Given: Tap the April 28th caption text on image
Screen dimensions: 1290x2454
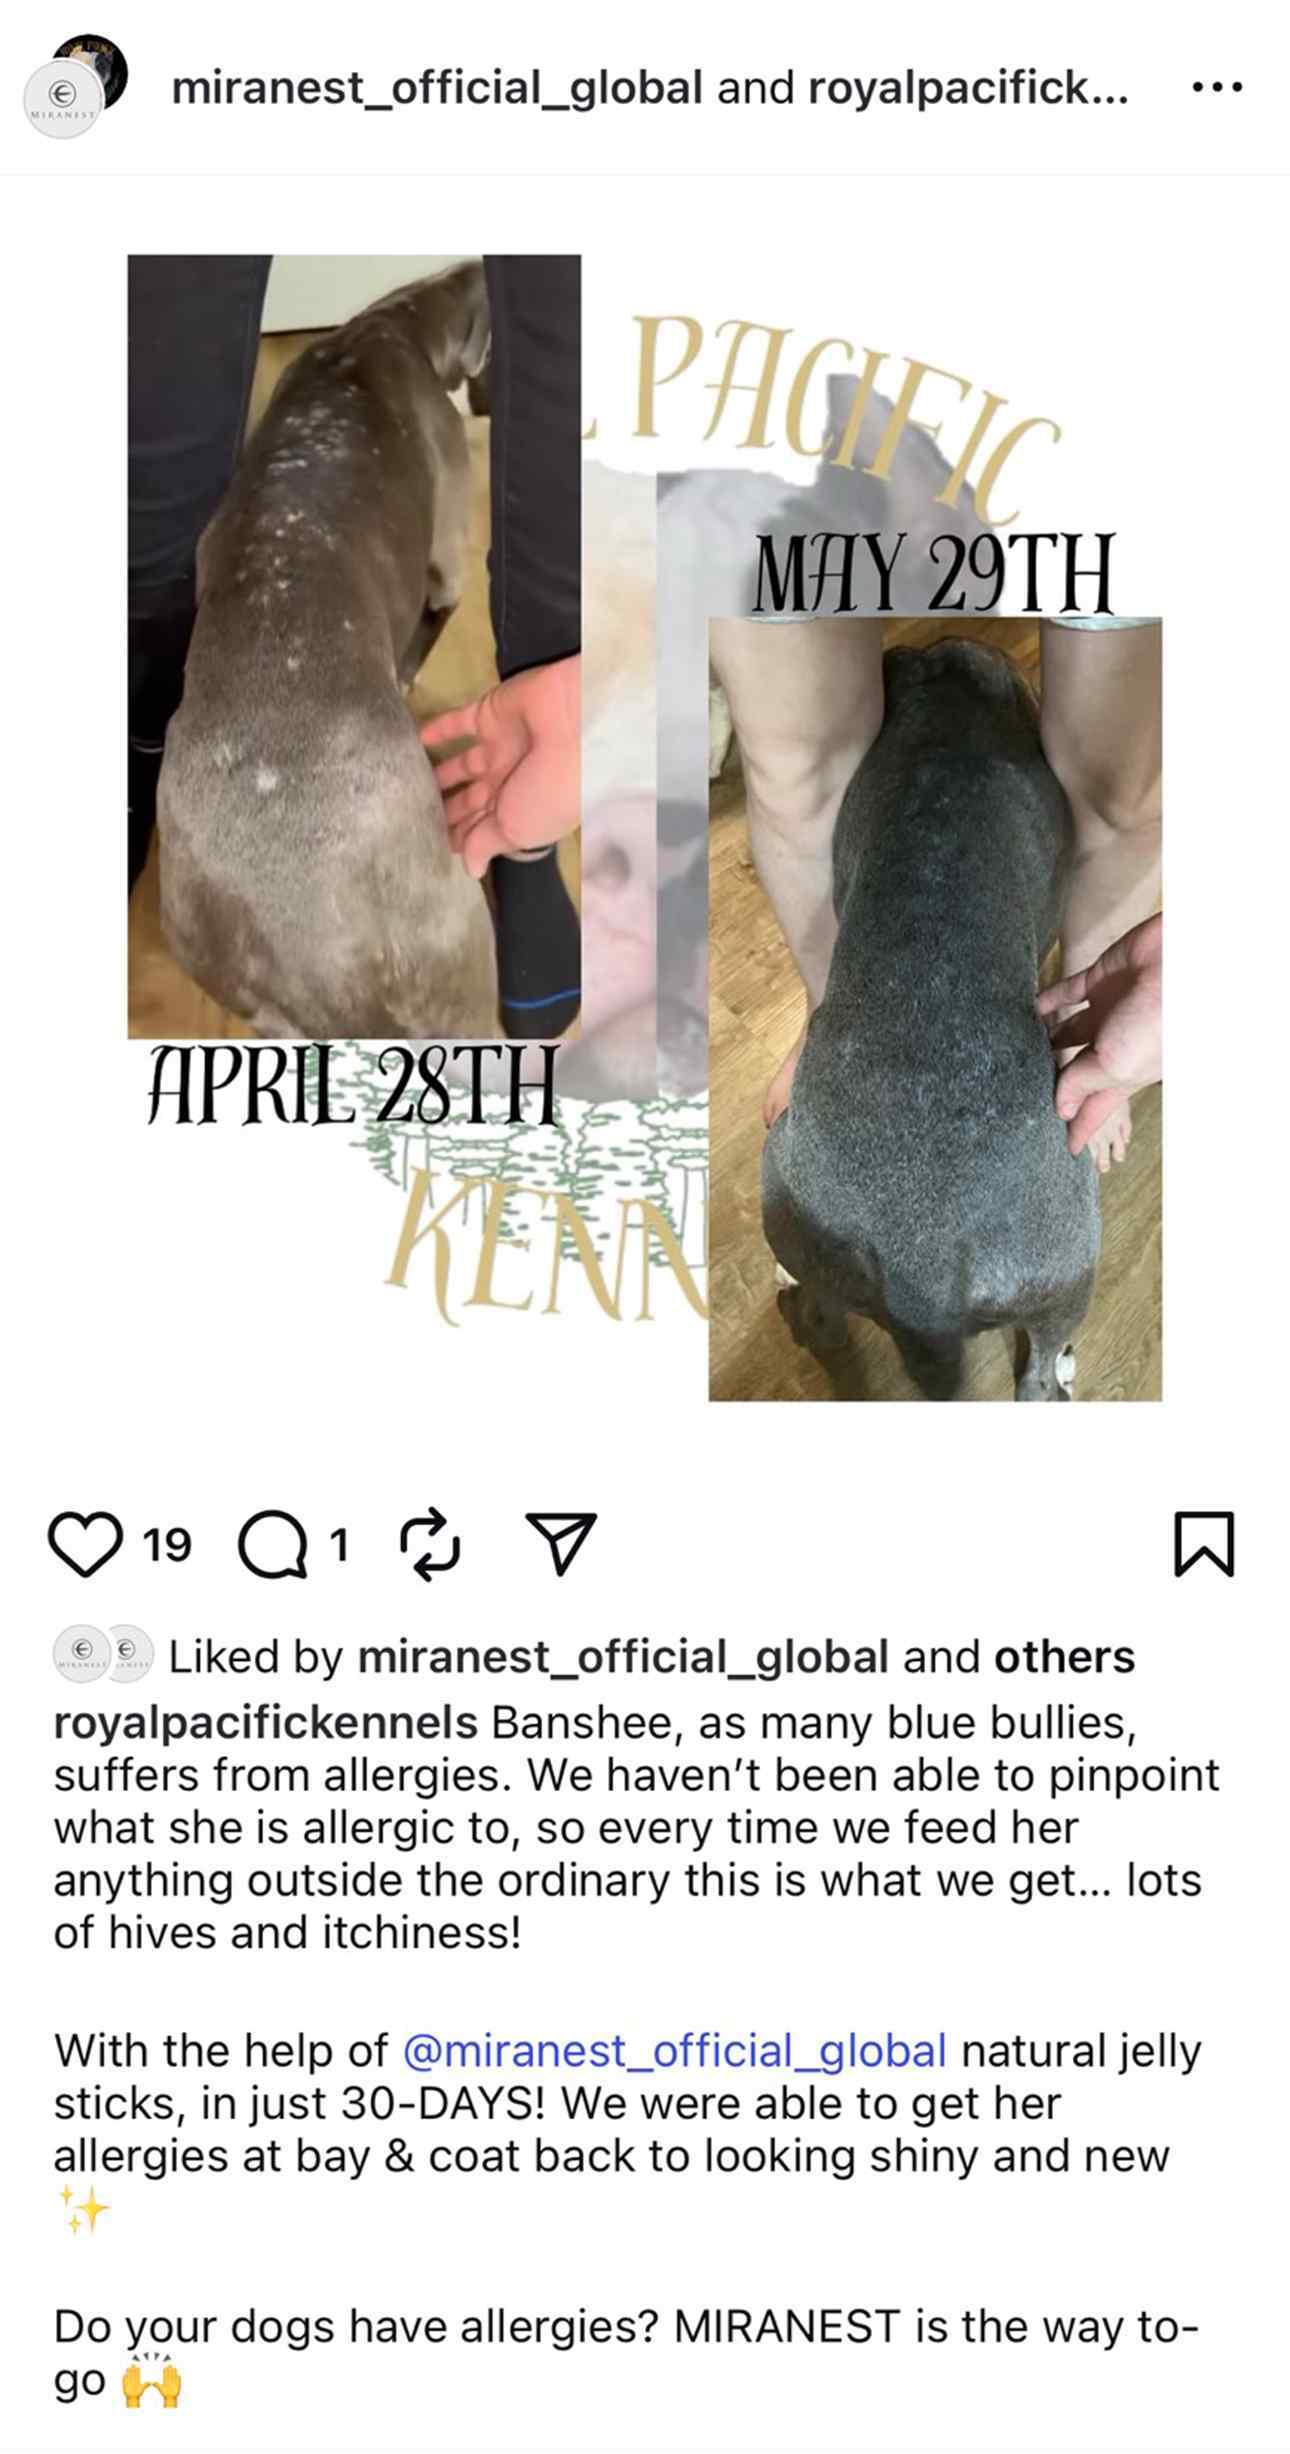Looking at the screenshot, I should [x=352, y=1086].
